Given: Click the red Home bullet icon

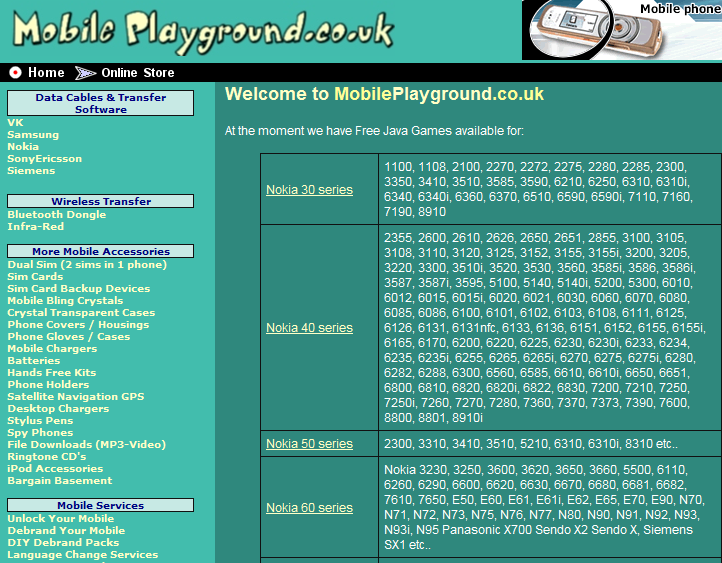Looking at the screenshot, I should pyautogui.click(x=15, y=72).
